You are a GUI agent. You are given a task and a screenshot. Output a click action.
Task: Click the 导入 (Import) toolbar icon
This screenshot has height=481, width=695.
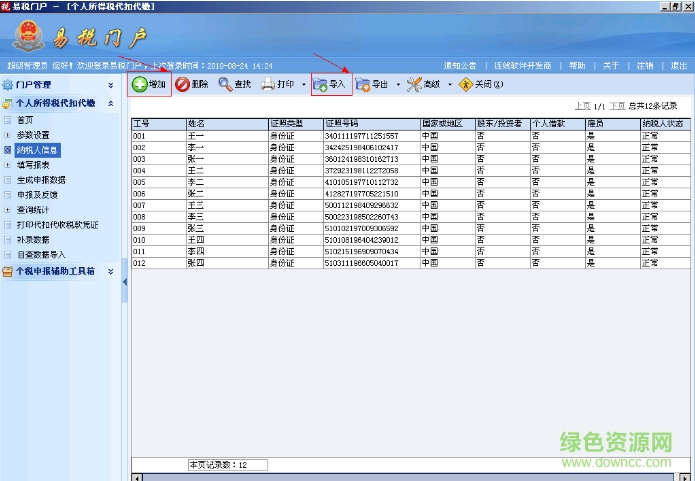pyautogui.click(x=320, y=85)
